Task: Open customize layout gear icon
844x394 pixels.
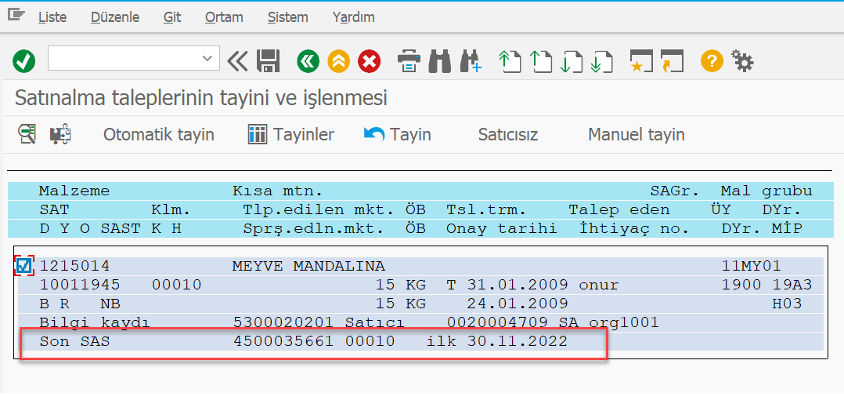Action: (742, 61)
